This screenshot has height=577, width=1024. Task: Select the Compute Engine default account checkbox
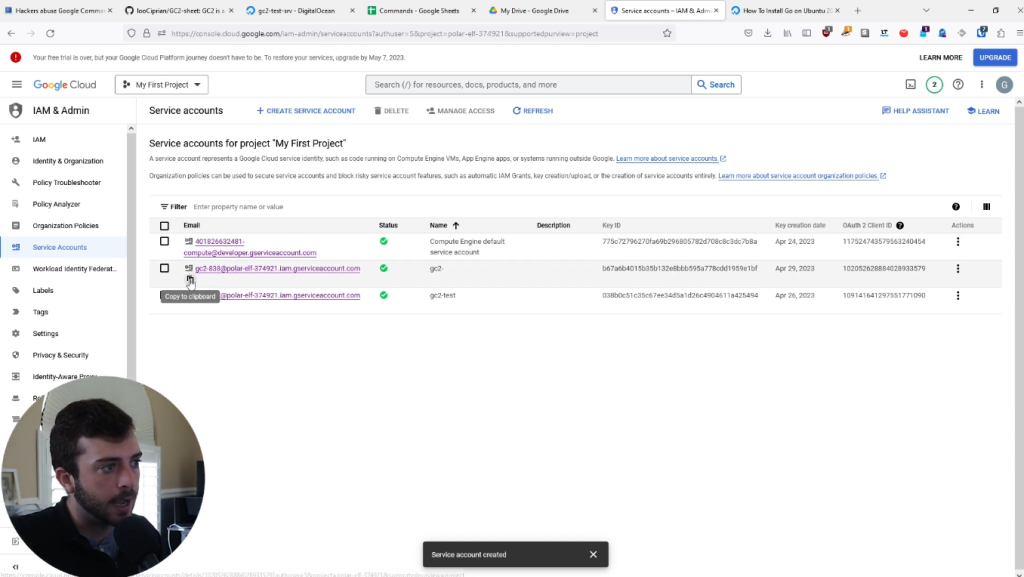[x=165, y=241]
